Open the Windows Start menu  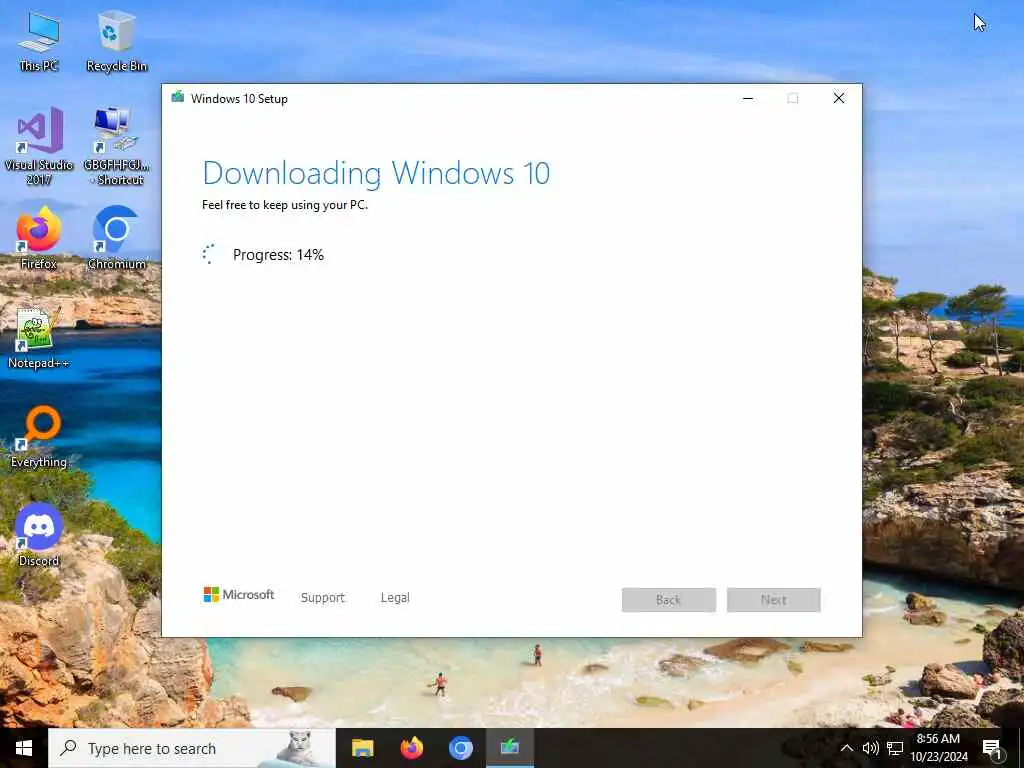24,748
